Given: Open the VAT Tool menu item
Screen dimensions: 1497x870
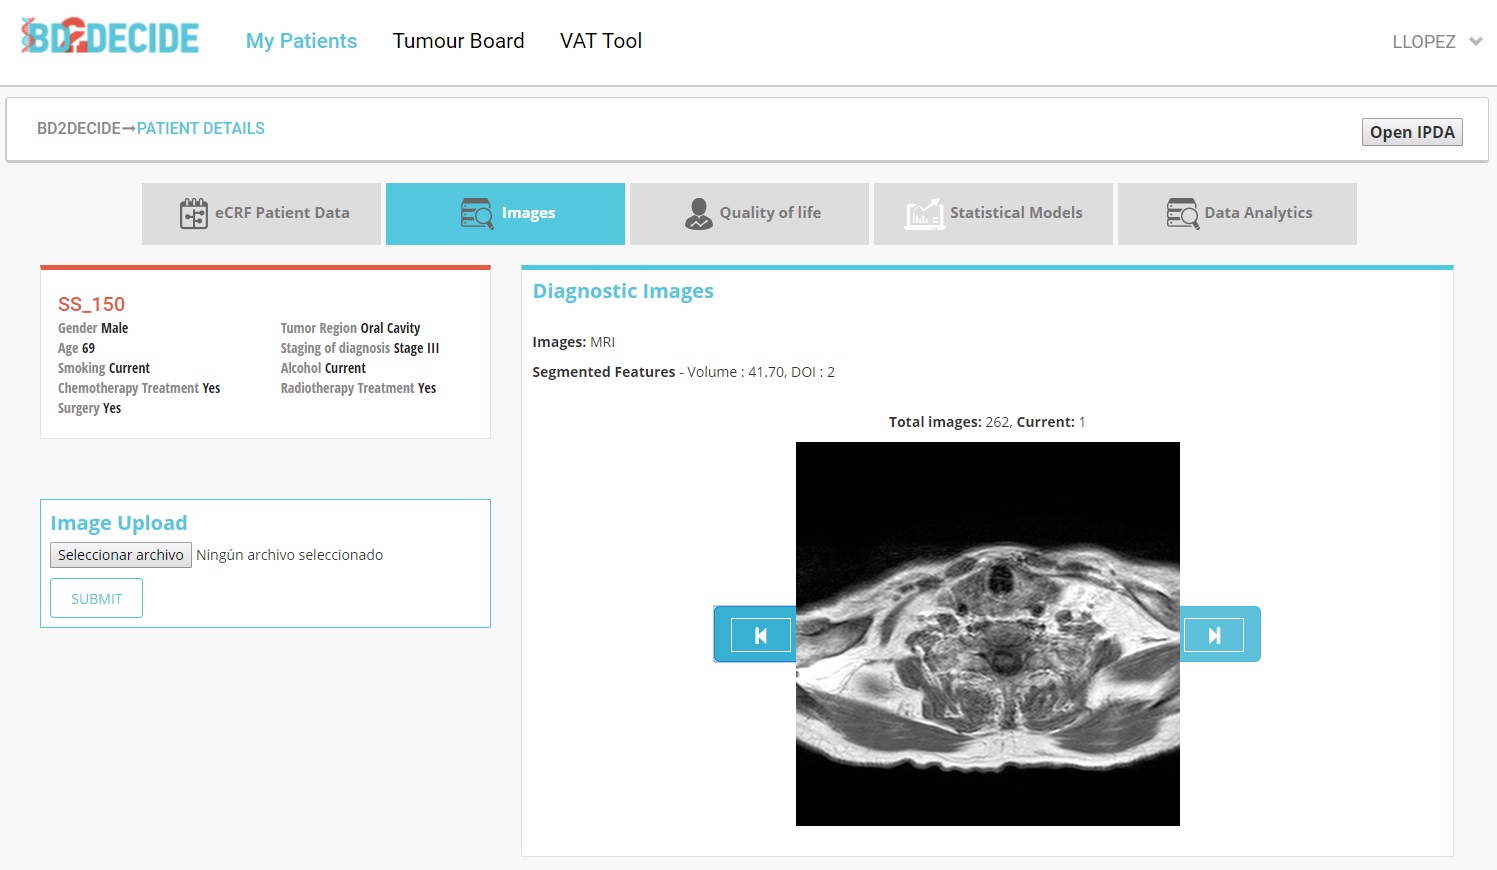Looking at the screenshot, I should pyautogui.click(x=600, y=41).
